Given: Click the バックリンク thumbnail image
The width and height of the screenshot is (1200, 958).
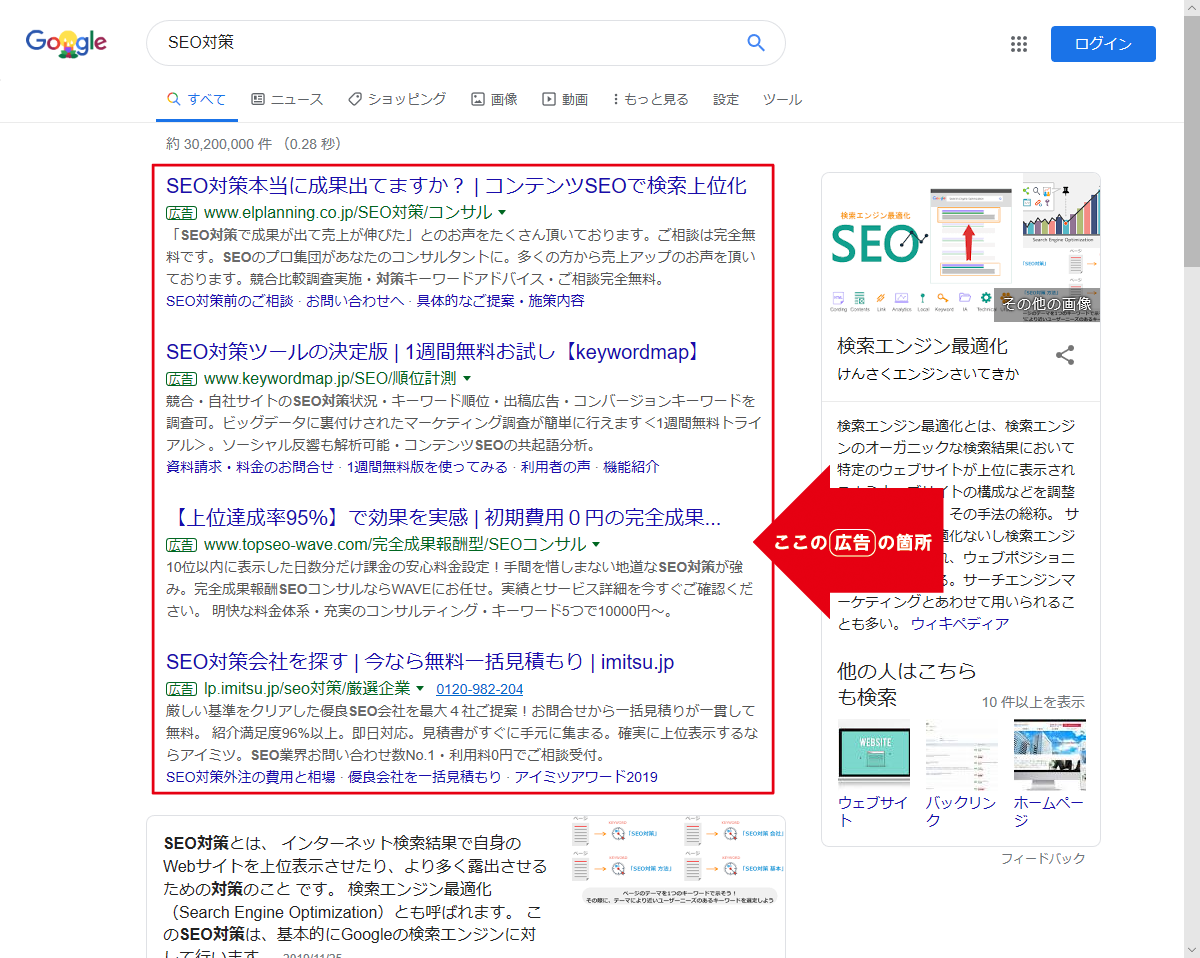Looking at the screenshot, I should (961, 755).
